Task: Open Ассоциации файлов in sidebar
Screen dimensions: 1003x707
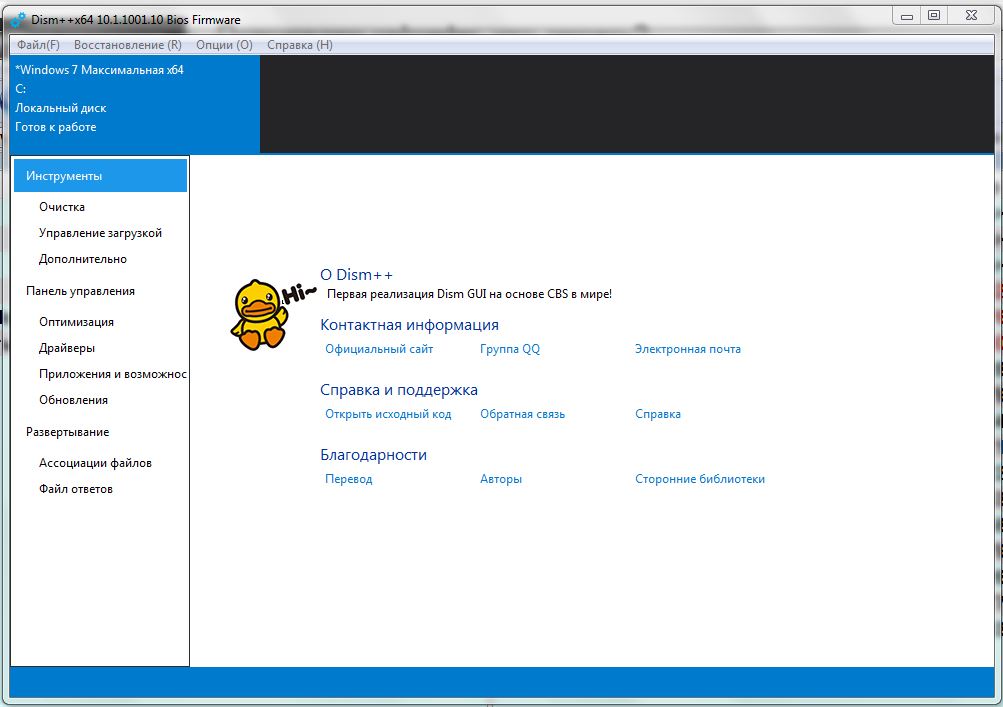Action: point(95,463)
